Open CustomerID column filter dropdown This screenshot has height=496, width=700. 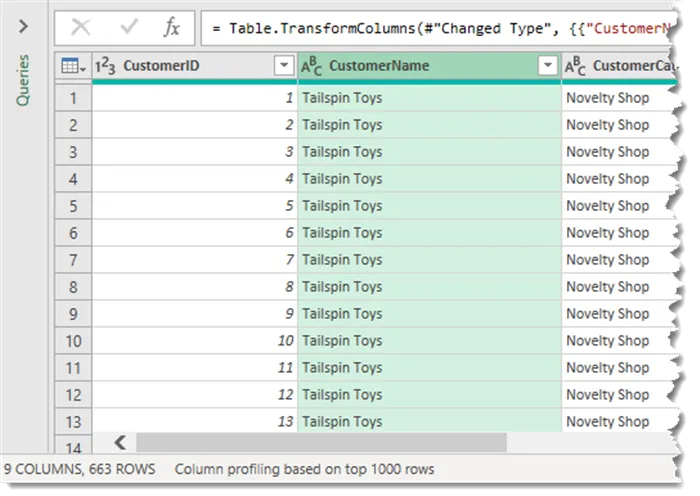(282, 66)
